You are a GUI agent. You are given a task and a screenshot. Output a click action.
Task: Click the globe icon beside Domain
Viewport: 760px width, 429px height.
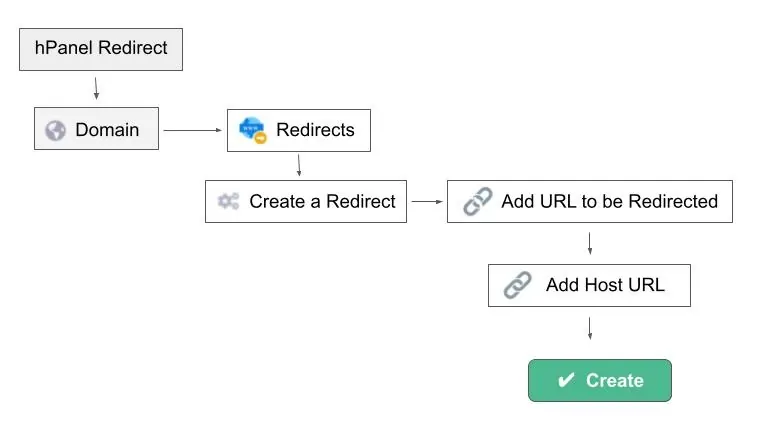(56, 130)
